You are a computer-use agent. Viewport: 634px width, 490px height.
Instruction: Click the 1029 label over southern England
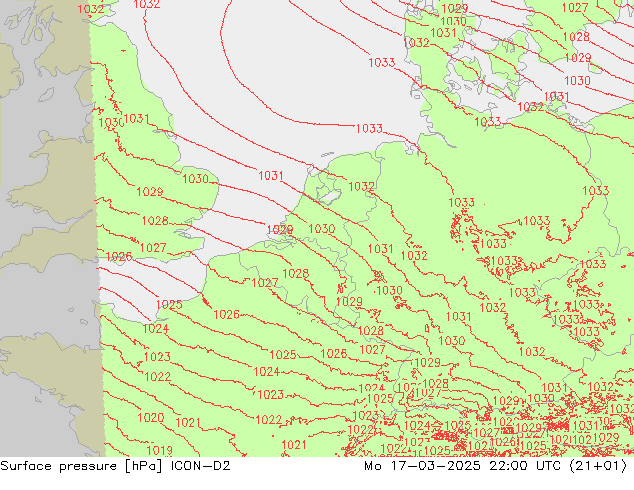pyautogui.click(x=150, y=191)
